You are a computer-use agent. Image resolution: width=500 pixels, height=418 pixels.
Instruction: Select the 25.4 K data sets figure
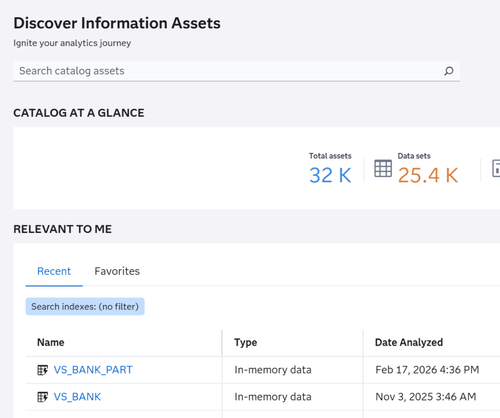428,175
